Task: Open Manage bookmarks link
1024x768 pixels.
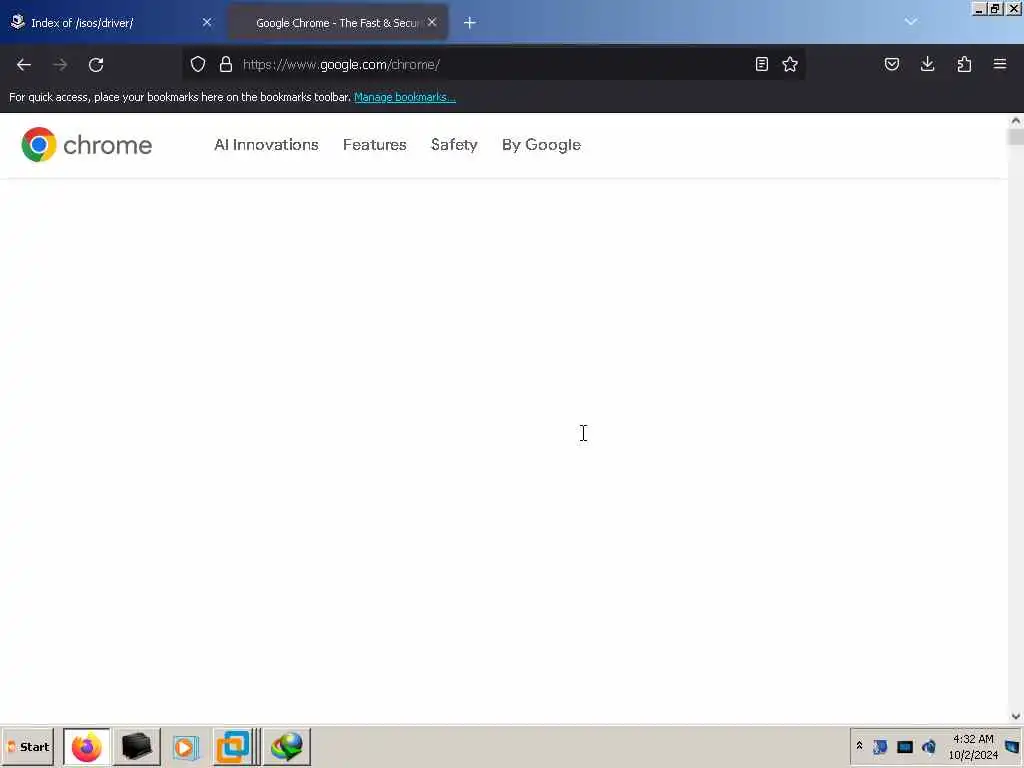Action: pyautogui.click(x=405, y=97)
